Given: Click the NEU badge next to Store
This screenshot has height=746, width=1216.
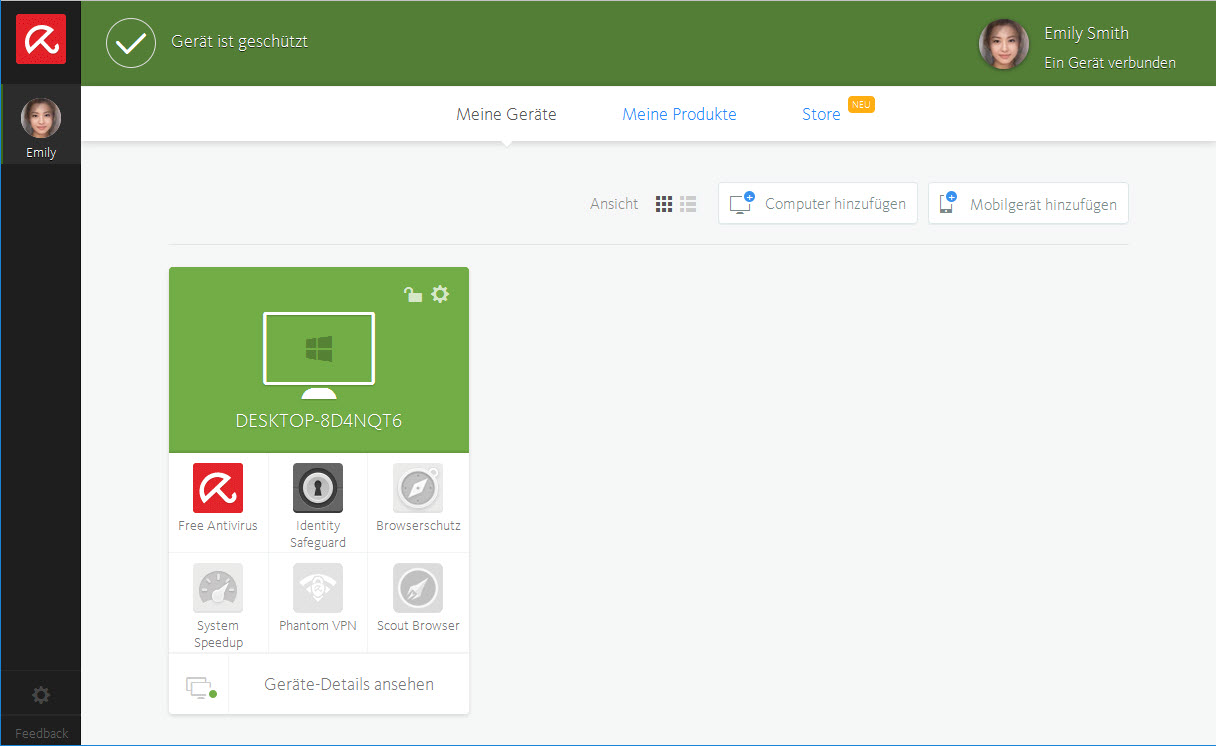Looking at the screenshot, I should [861, 104].
